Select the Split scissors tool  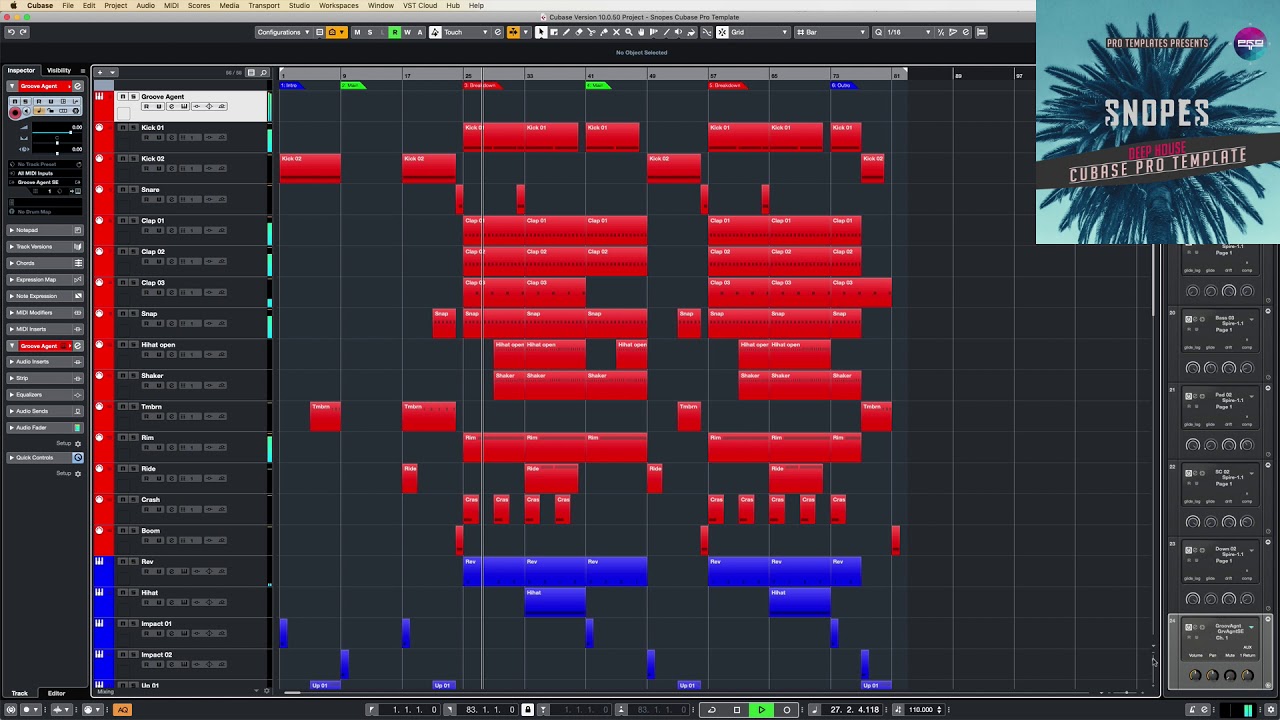coord(591,32)
